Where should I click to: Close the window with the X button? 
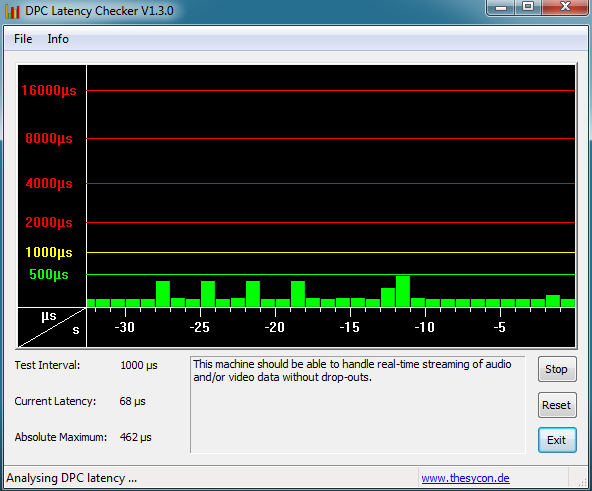[565, 7]
